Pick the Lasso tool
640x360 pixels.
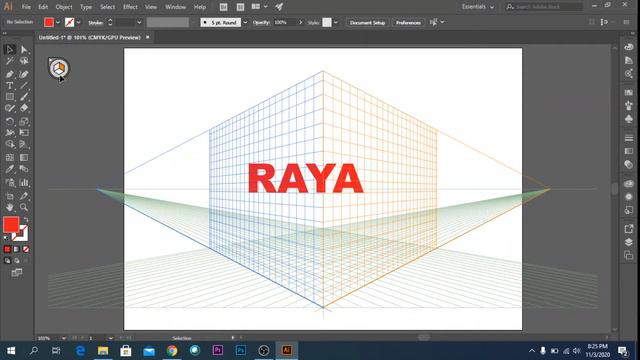click(24, 61)
